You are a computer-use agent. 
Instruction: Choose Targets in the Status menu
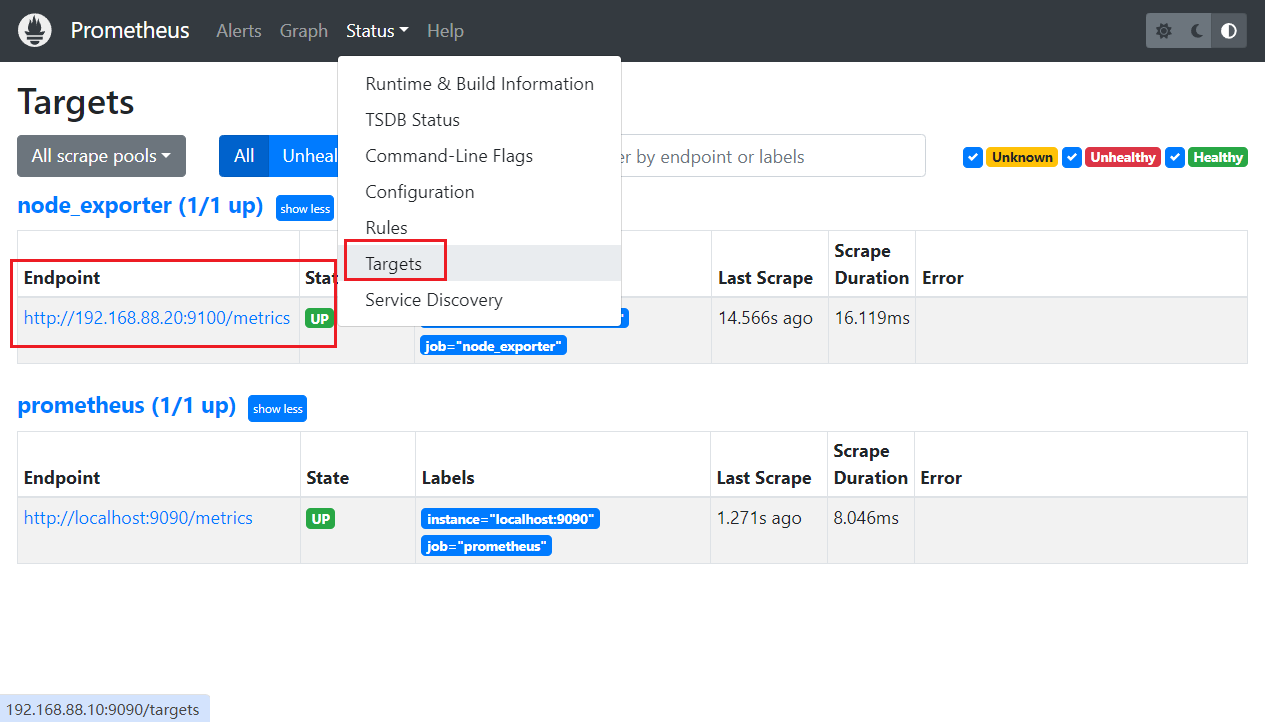479,264
